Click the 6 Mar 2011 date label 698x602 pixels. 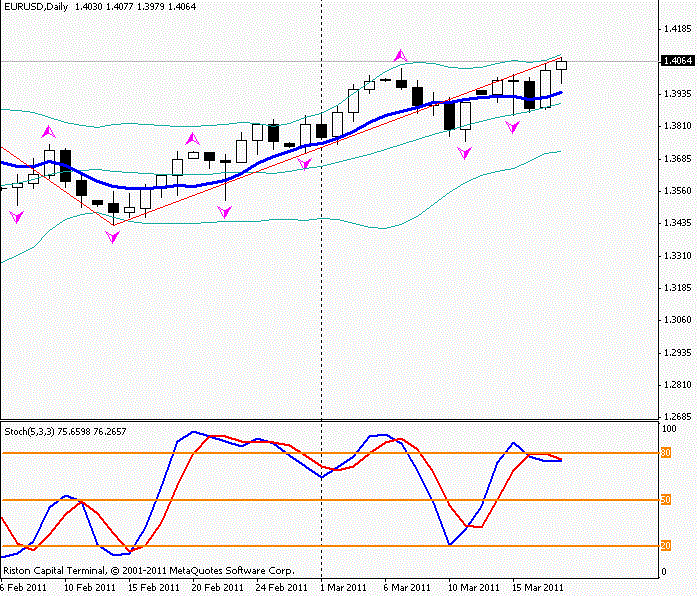coord(407,588)
